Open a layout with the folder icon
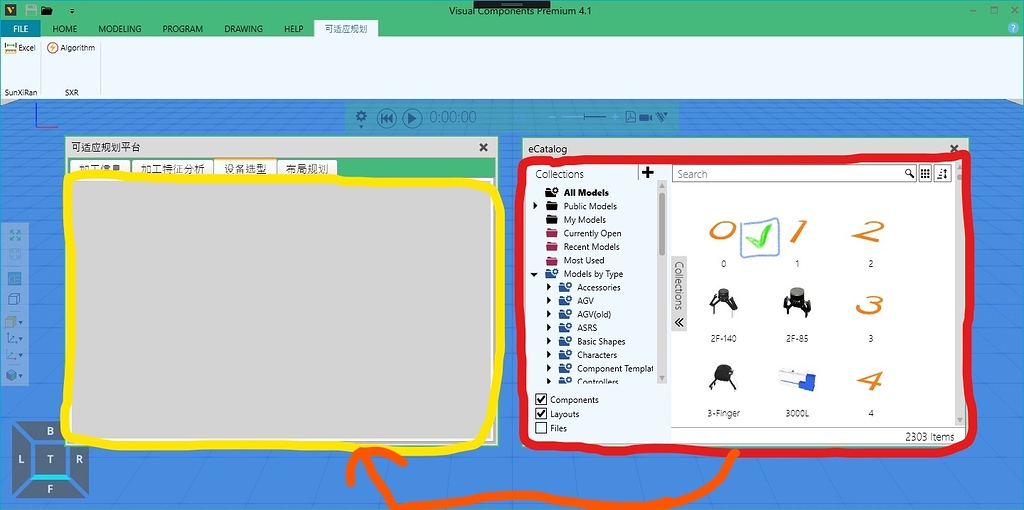This screenshot has height=510, width=1024. tap(46, 10)
